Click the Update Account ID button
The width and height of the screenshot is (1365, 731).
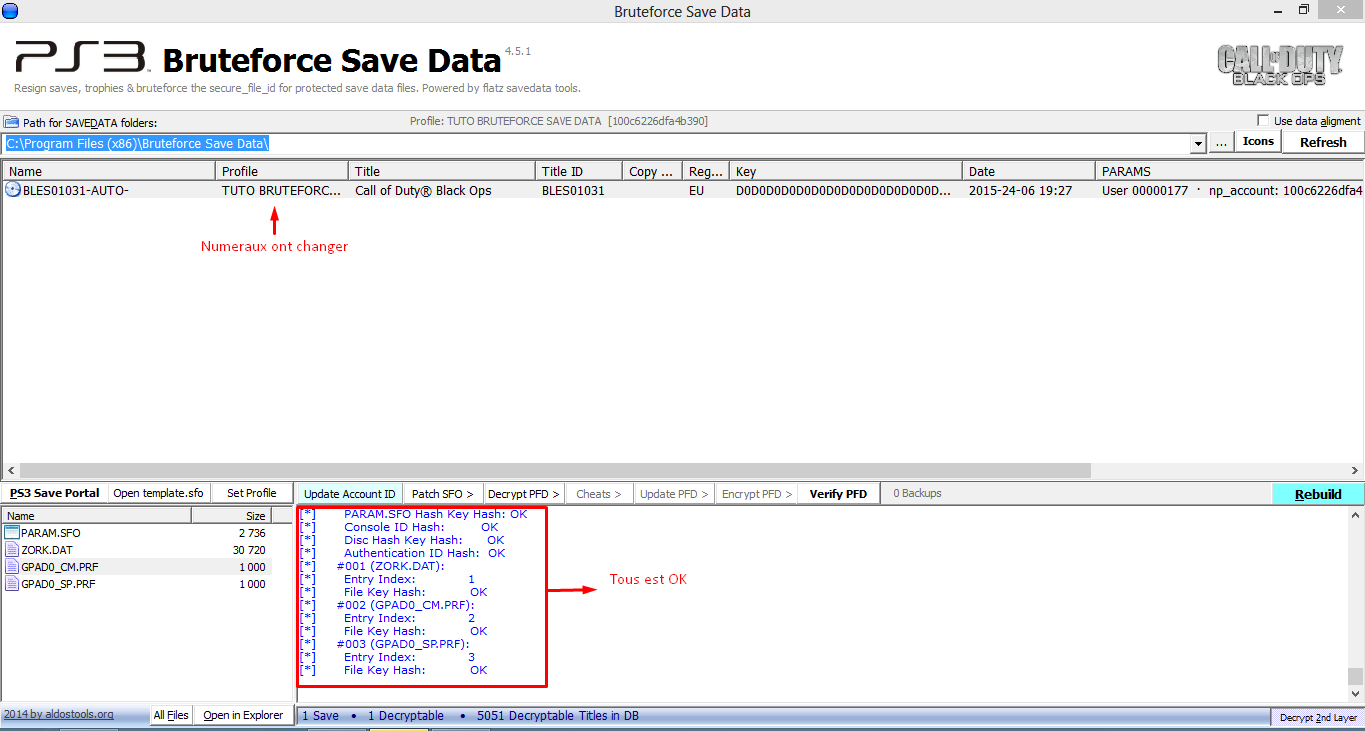point(350,494)
